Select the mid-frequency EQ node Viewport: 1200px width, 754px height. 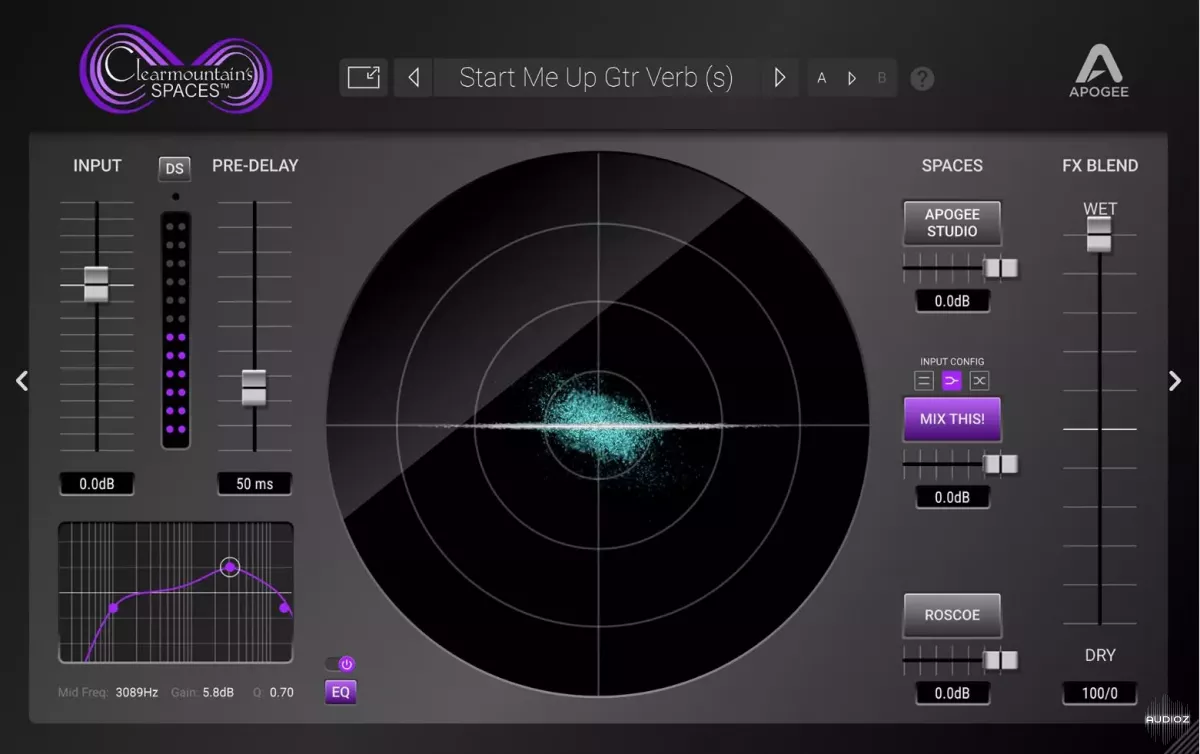point(230,567)
